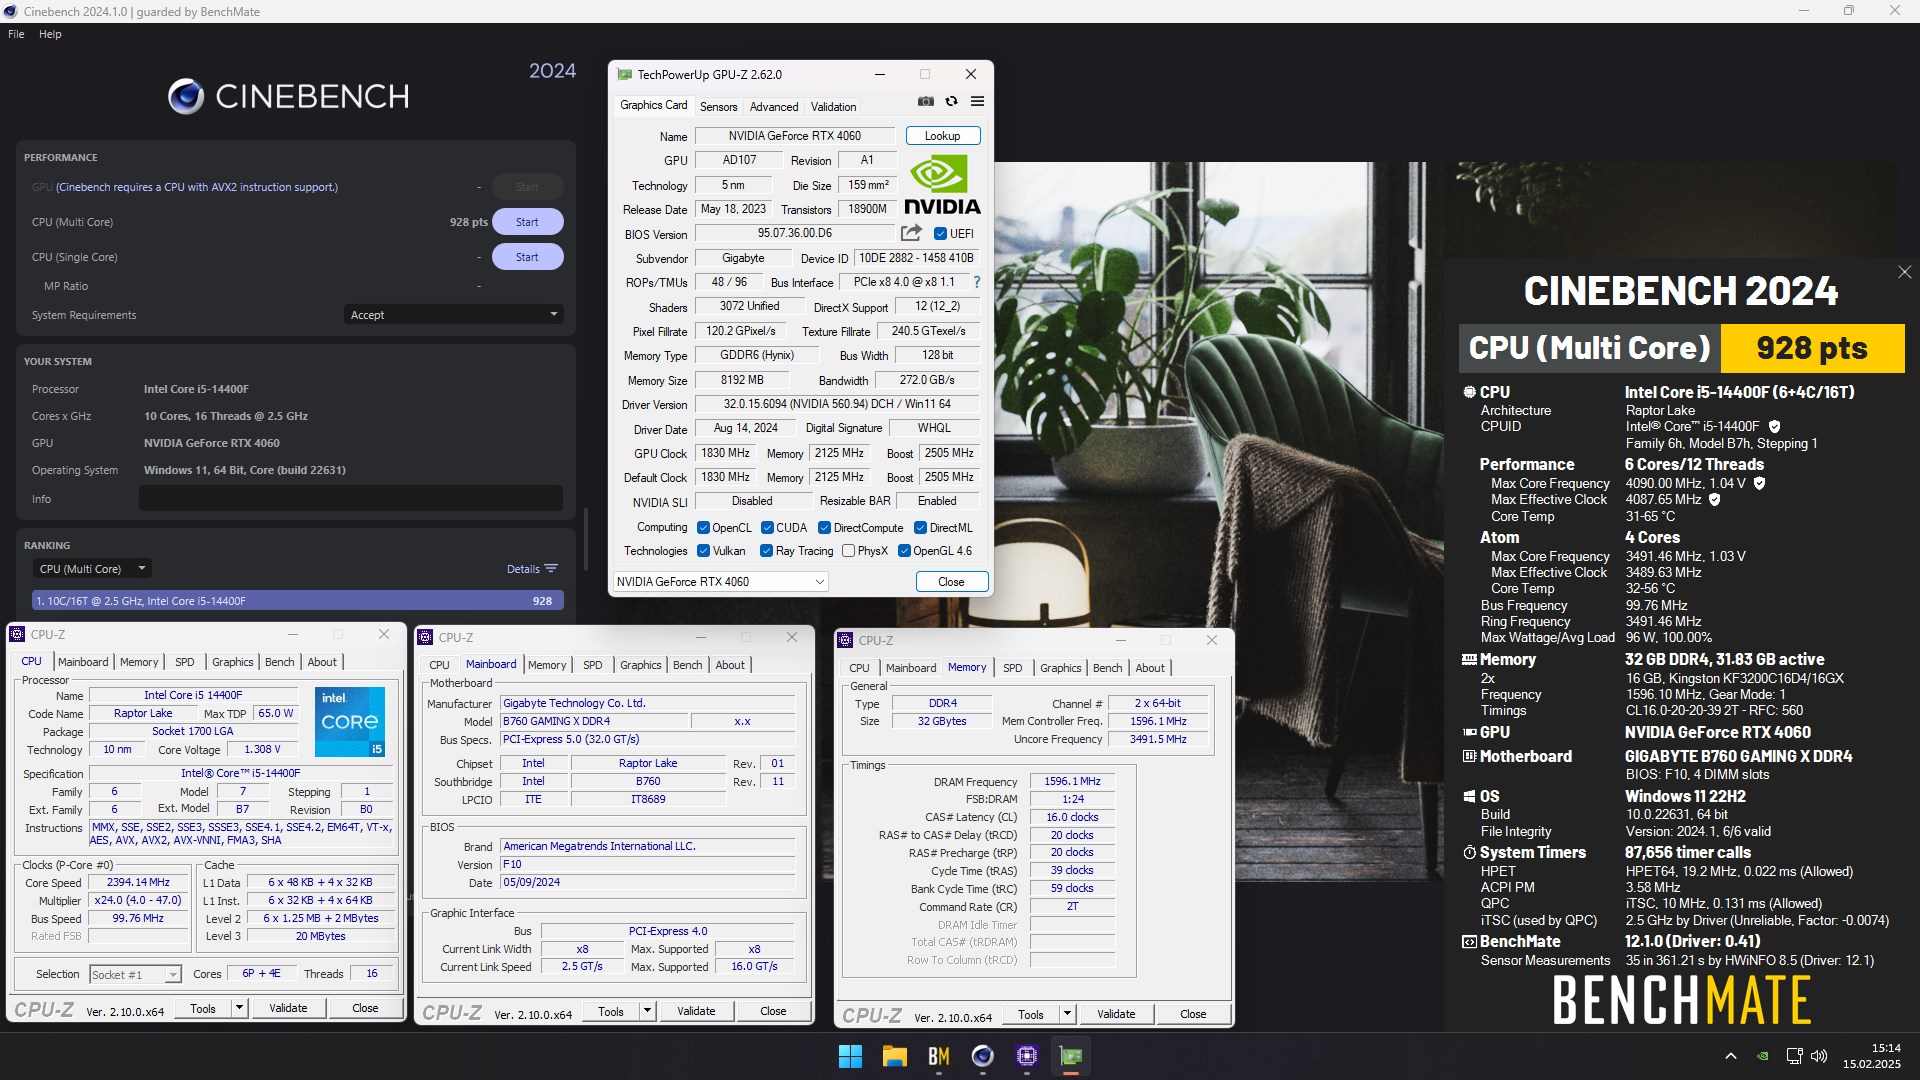Click taskbar clock showing 15:14
This screenshot has width=1920, height=1080.
[x=1872, y=1056]
